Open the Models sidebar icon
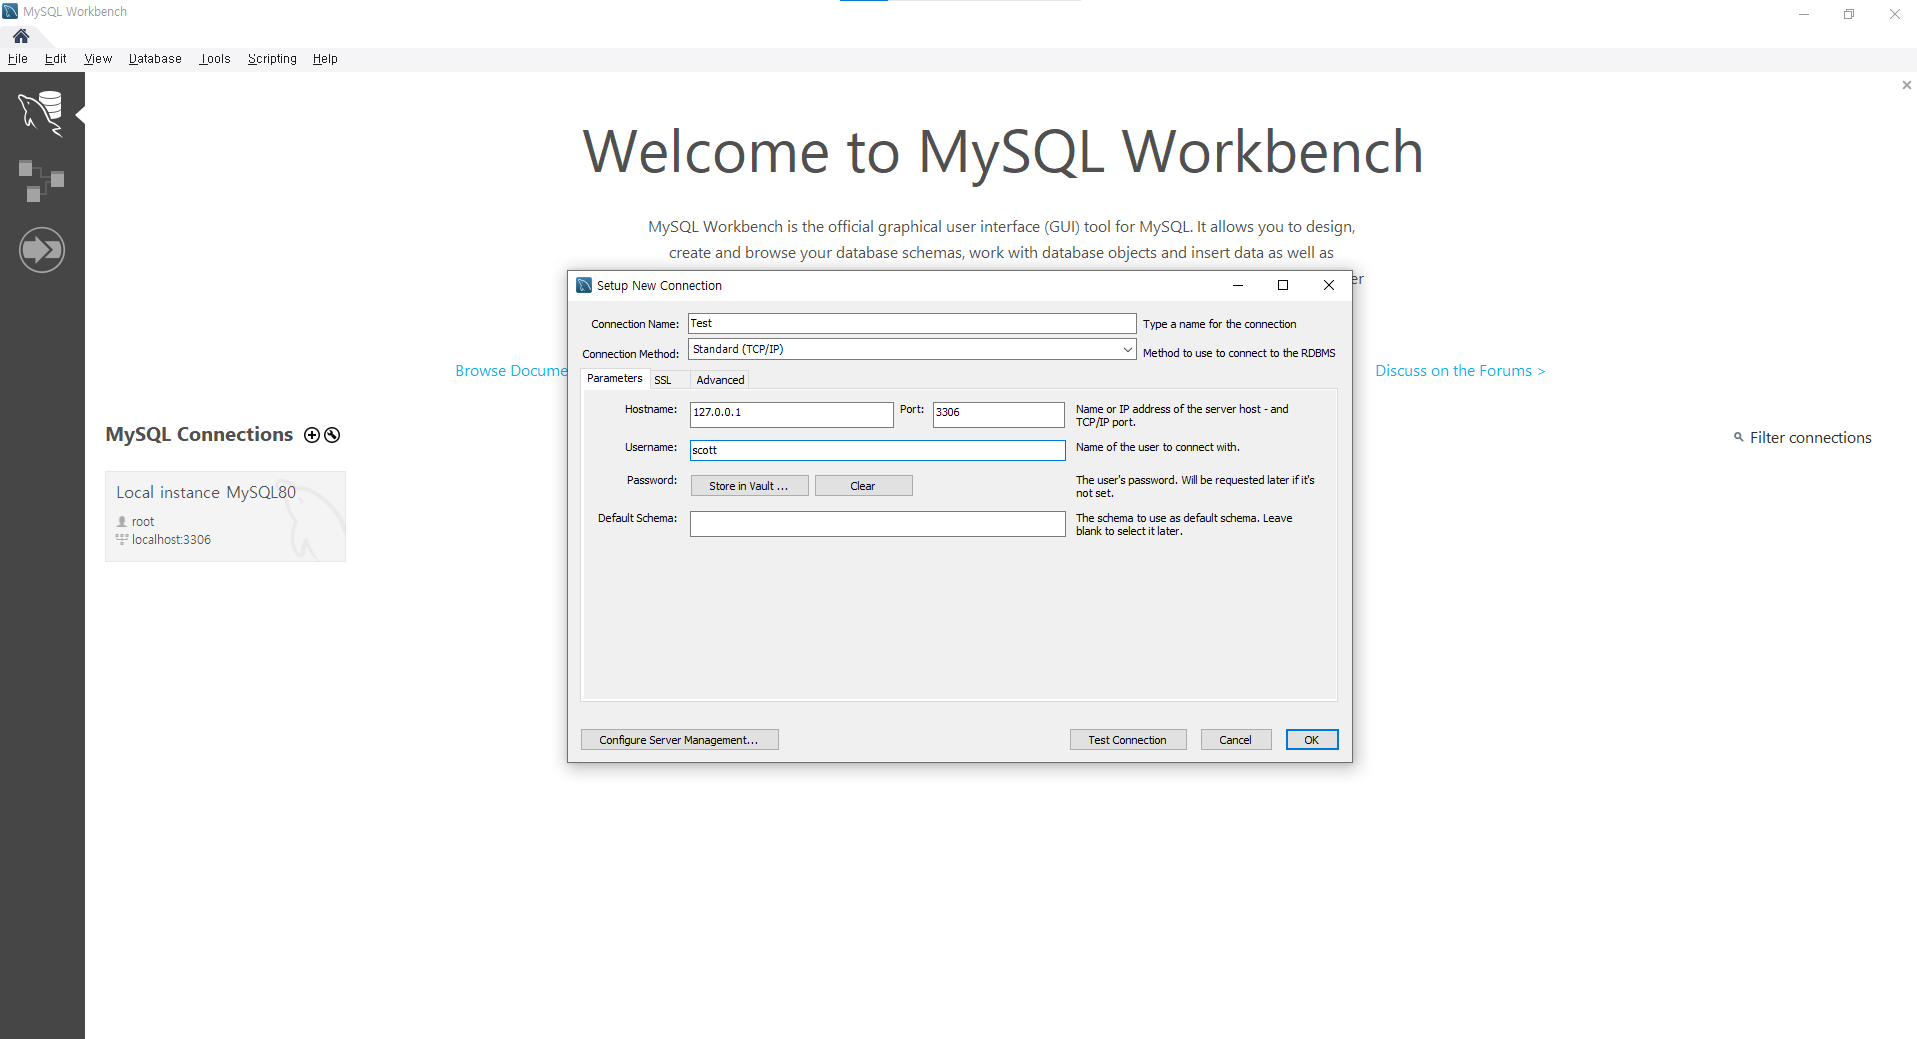 [x=41, y=181]
